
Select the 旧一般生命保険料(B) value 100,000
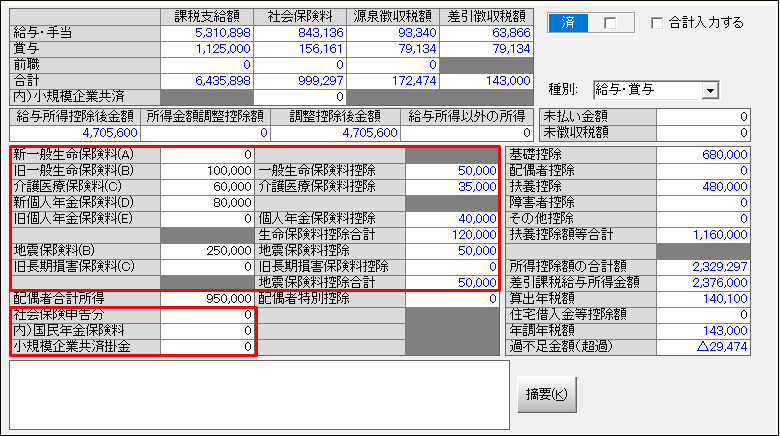click(208, 170)
